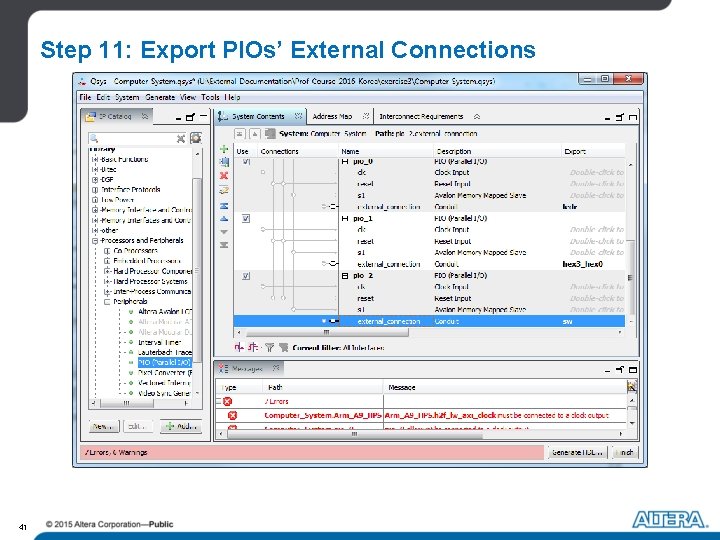Image resolution: width=720 pixels, height=540 pixels.
Task: Click the IP Catalog vertical scrollbar
Action: tap(197, 271)
